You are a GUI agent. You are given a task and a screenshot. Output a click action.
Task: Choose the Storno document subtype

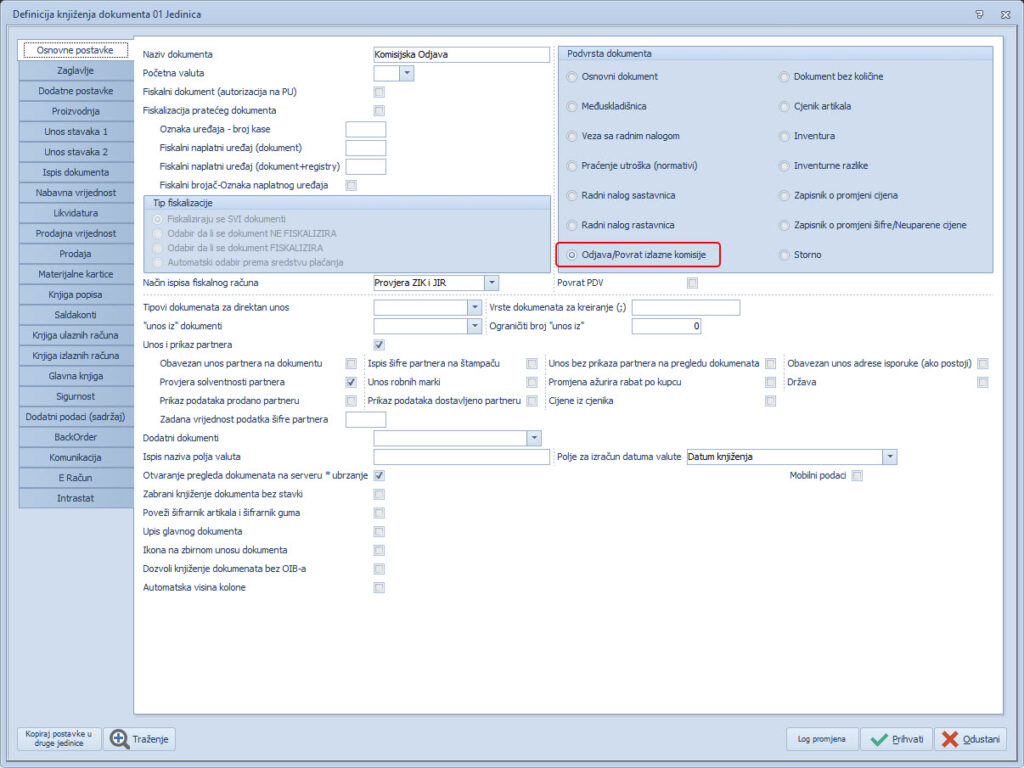pos(785,255)
